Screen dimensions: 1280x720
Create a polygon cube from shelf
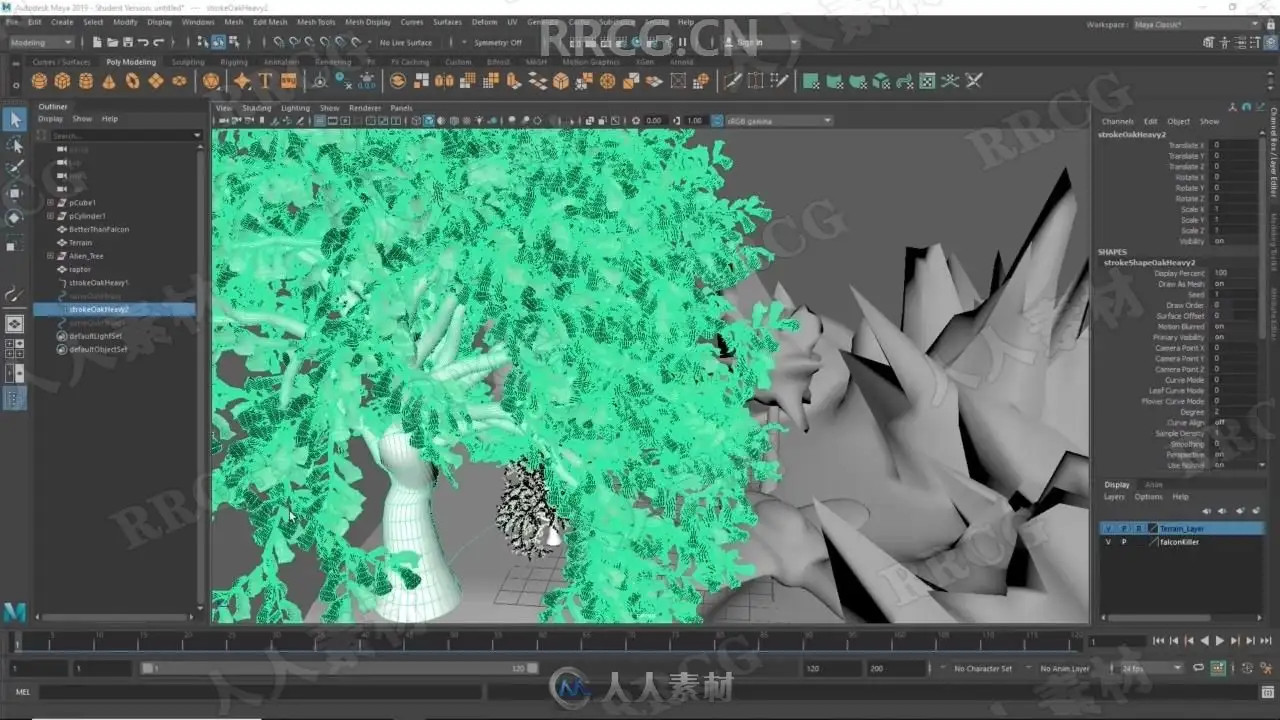(x=62, y=81)
